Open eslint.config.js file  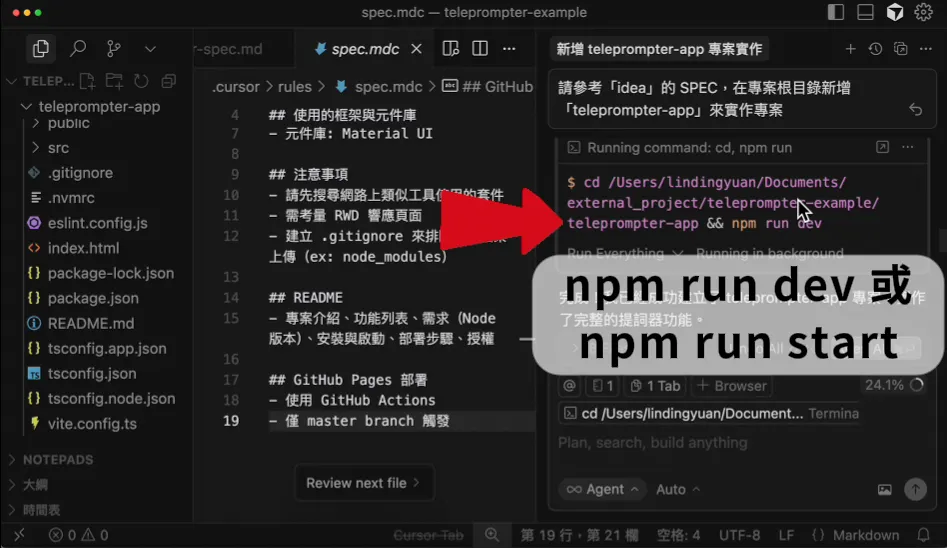coord(97,223)
